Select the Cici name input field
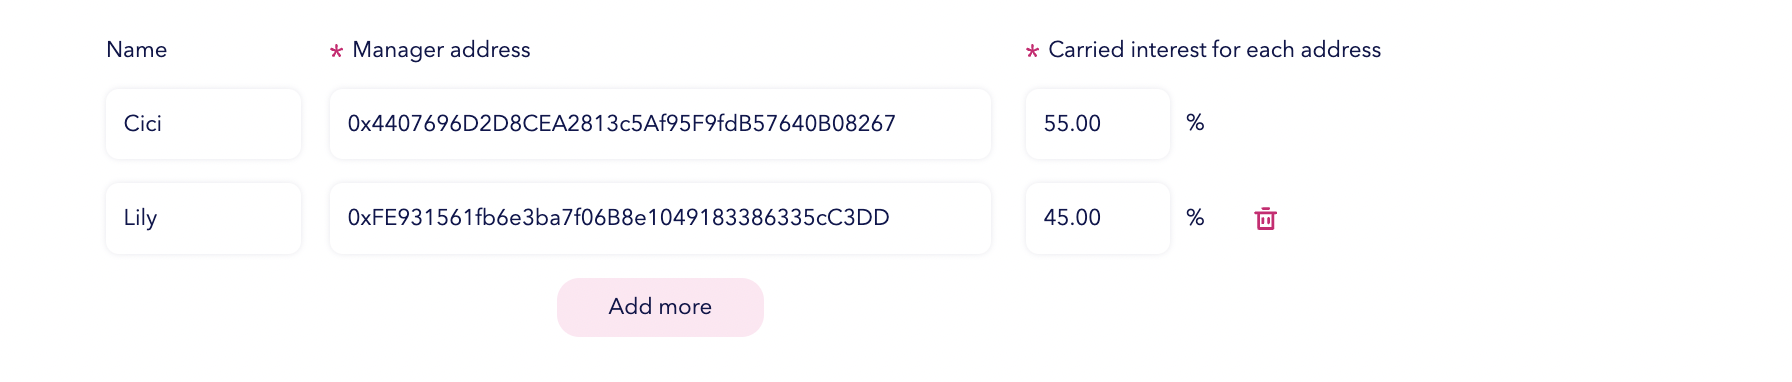 click(203, 124)
